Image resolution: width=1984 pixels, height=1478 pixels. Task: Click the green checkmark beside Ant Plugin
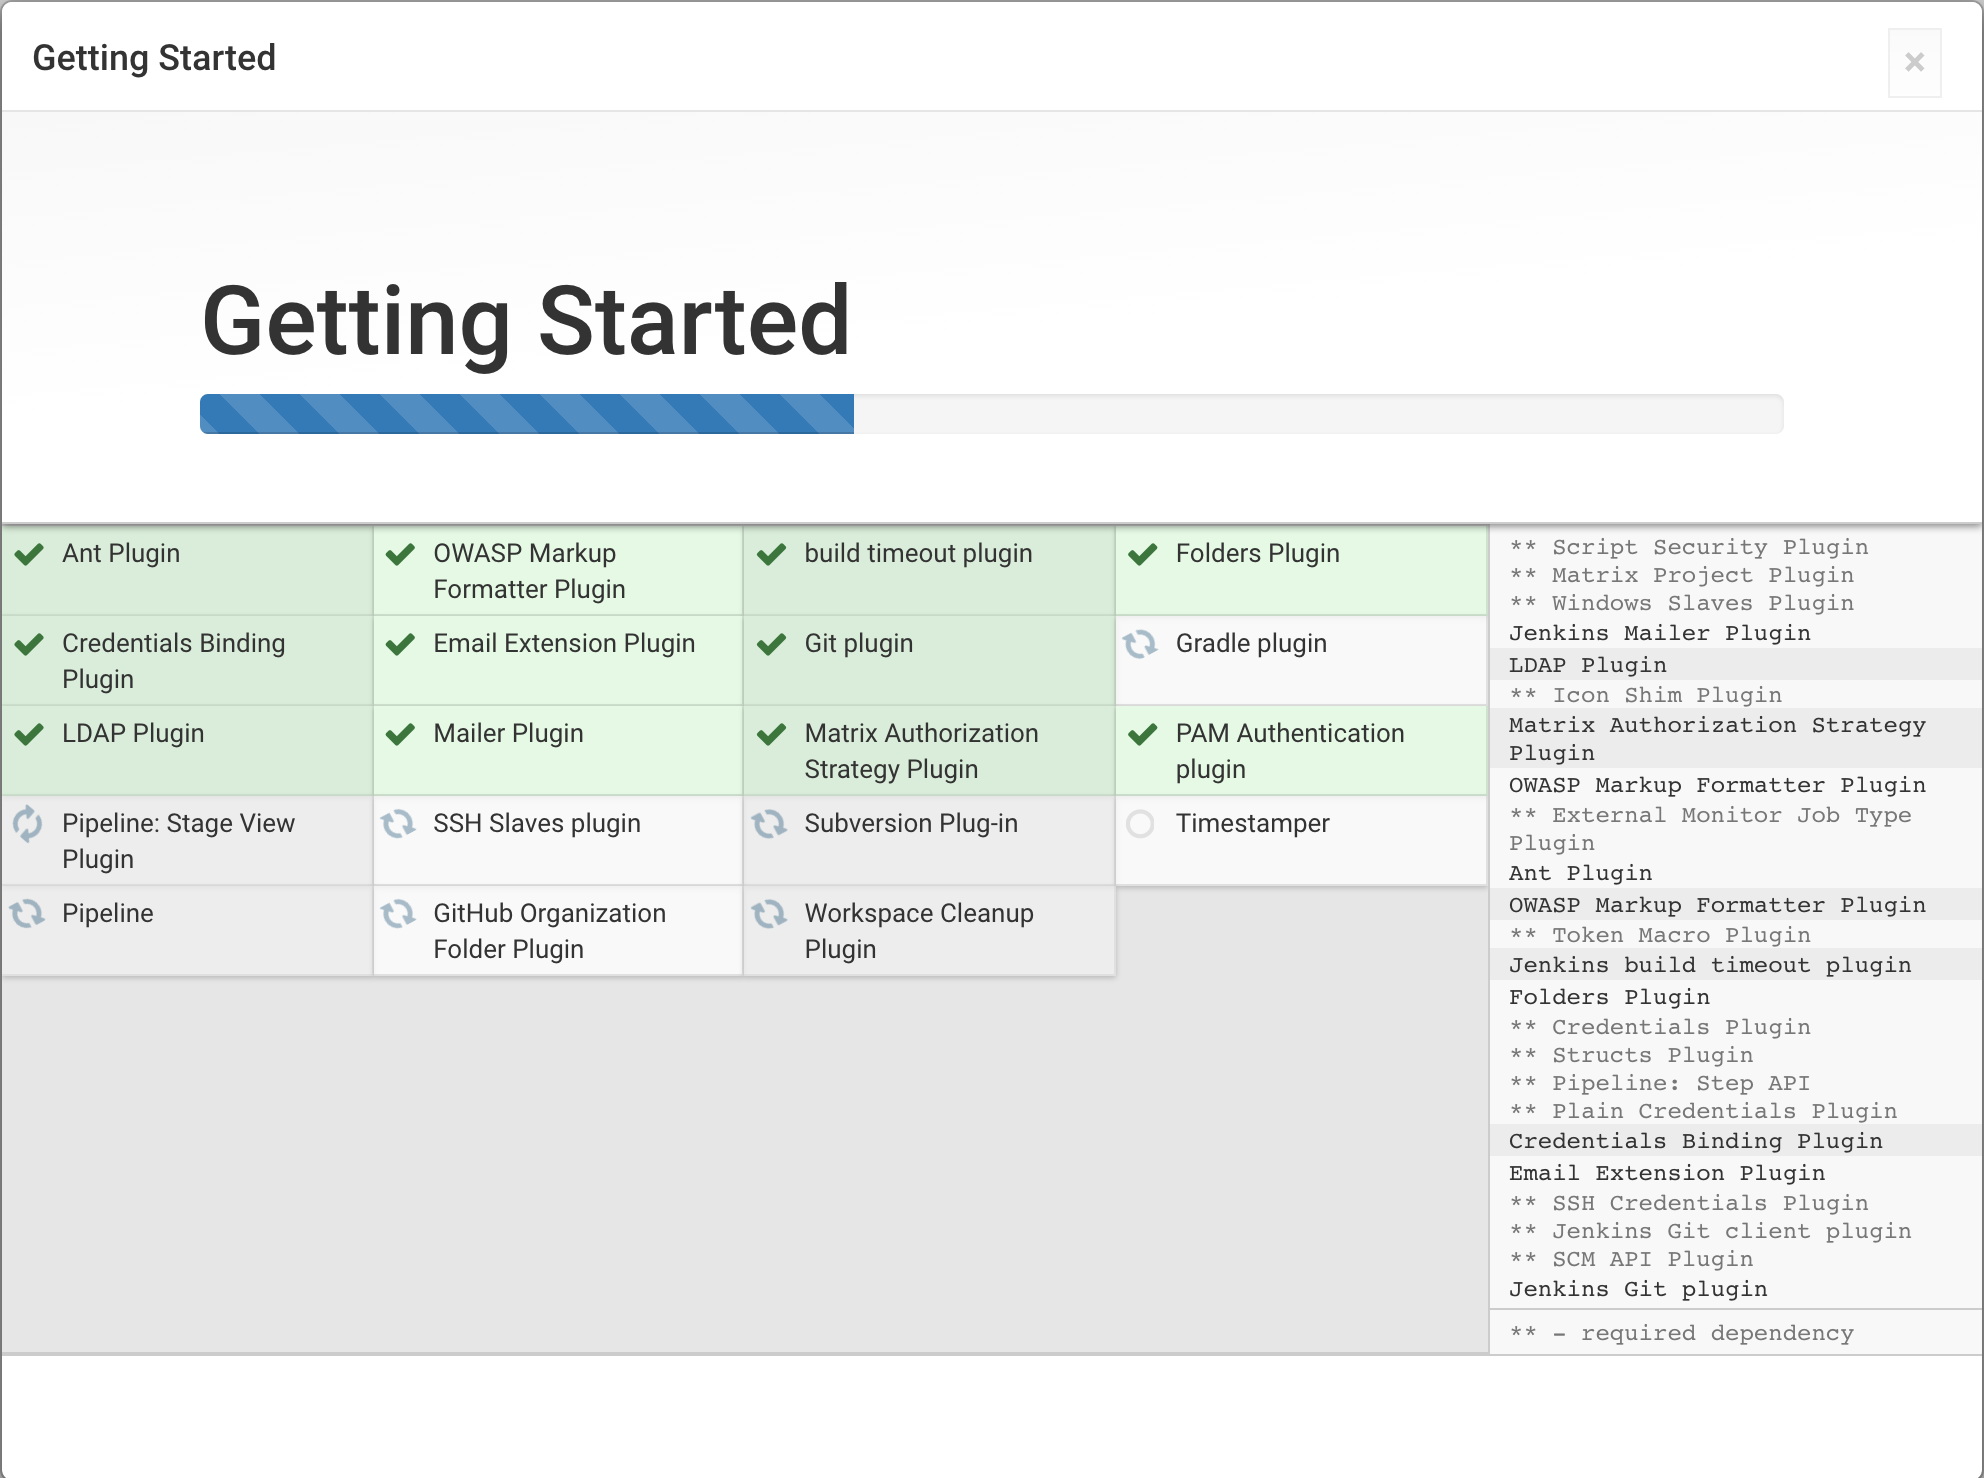pos(29,554)
